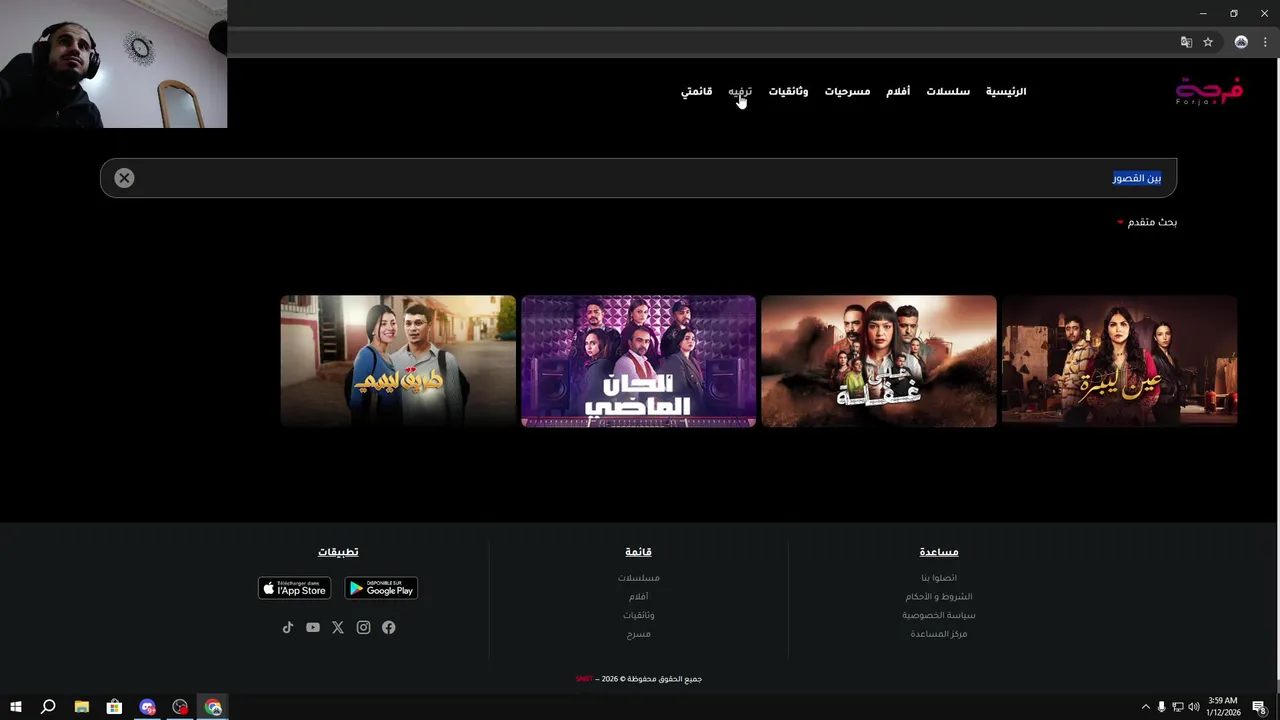Click the Google Translate icon in address bar
Image resolution: width=1280 pixels, height=720 pixels.
pyautogui.click(x=1186, y=42)
